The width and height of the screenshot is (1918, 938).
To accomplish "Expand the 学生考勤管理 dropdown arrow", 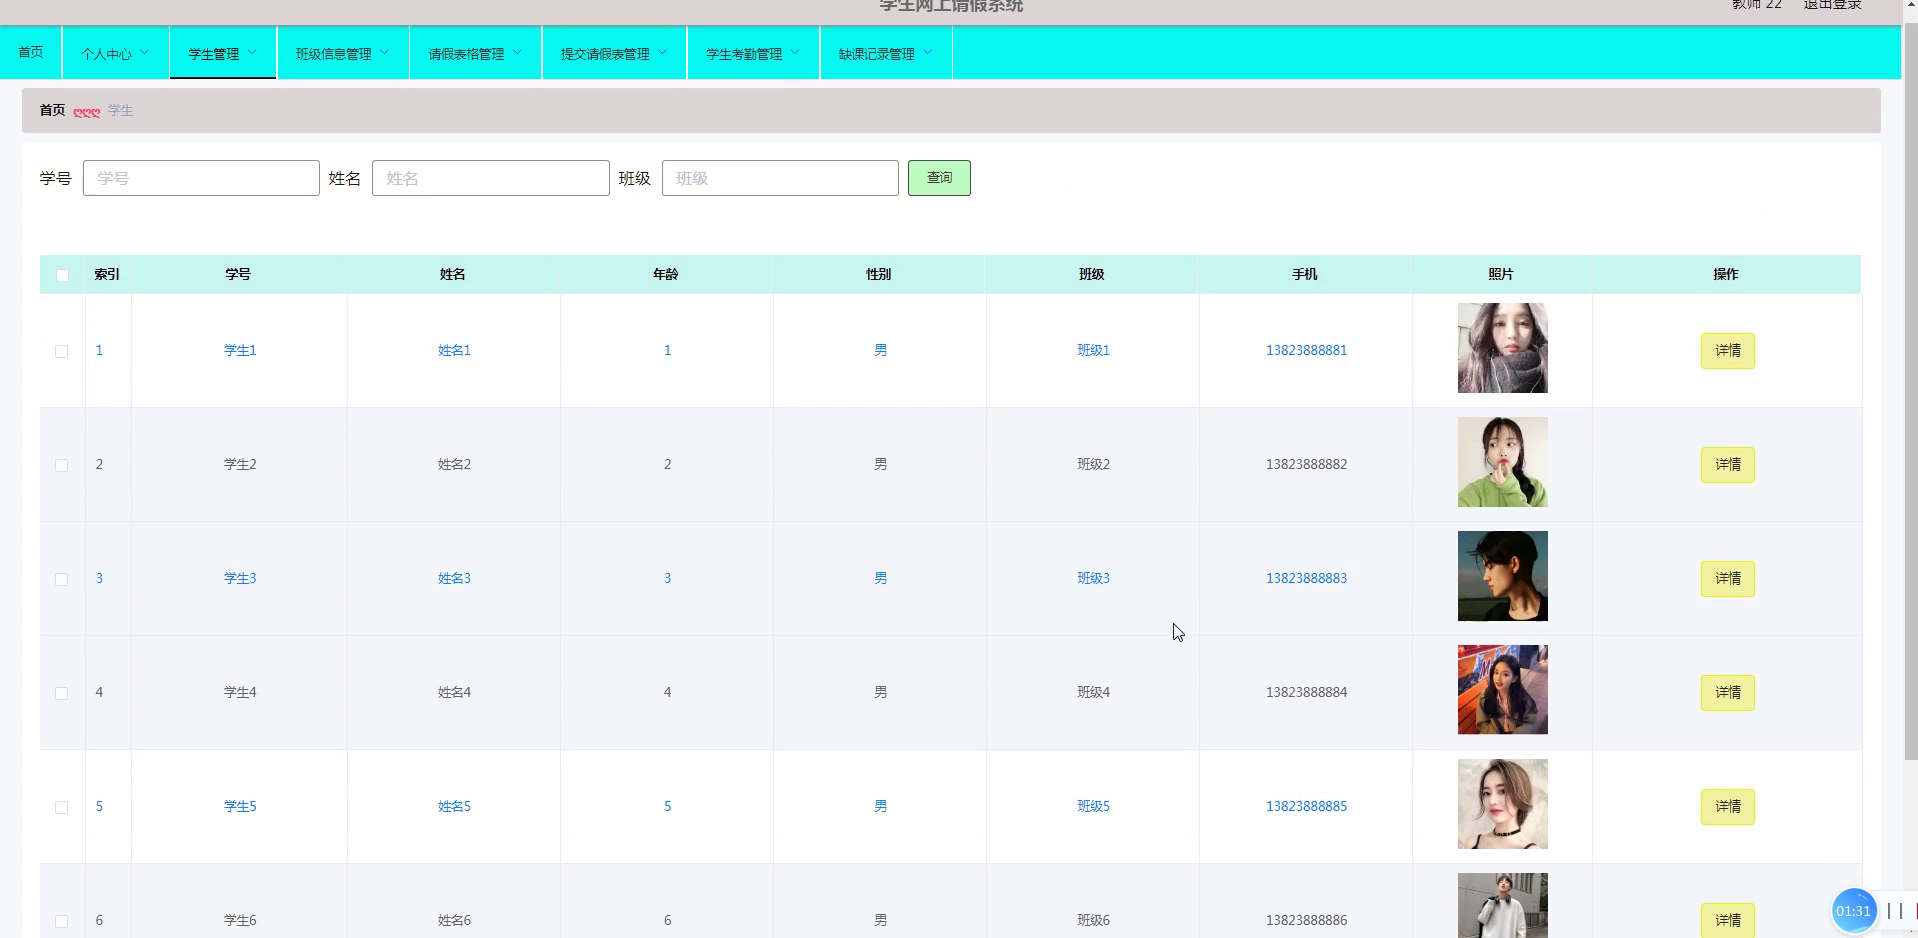I will coord(795,52).
